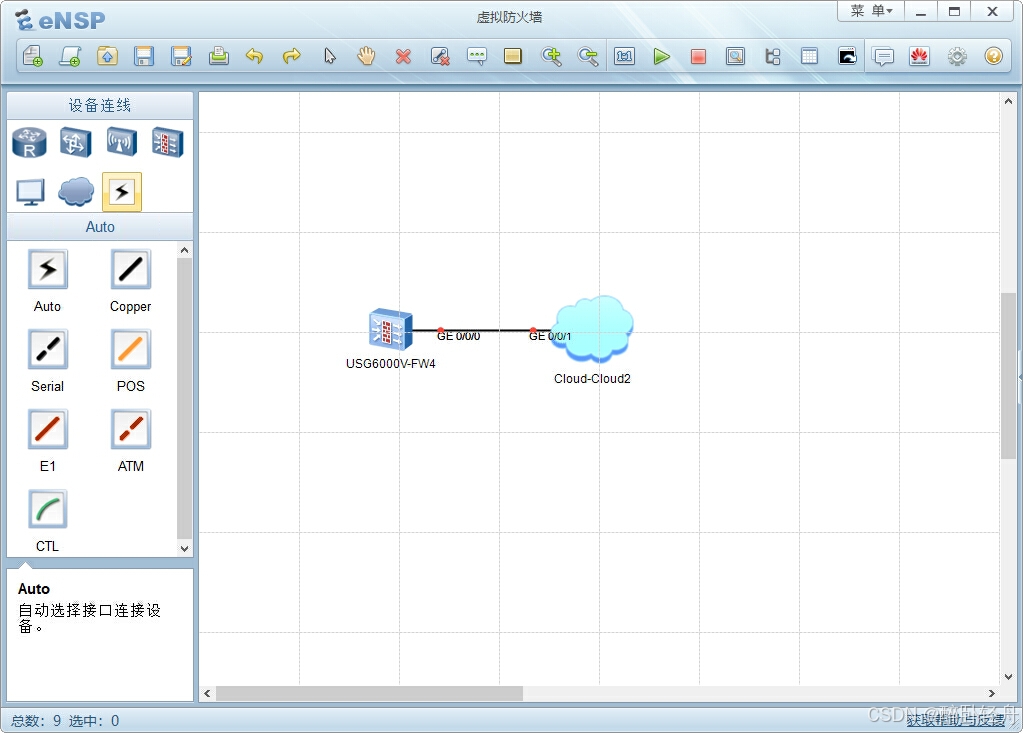1023x733 pixels.
Task: Click the delete all connections icon
Action: pos(440,56)
